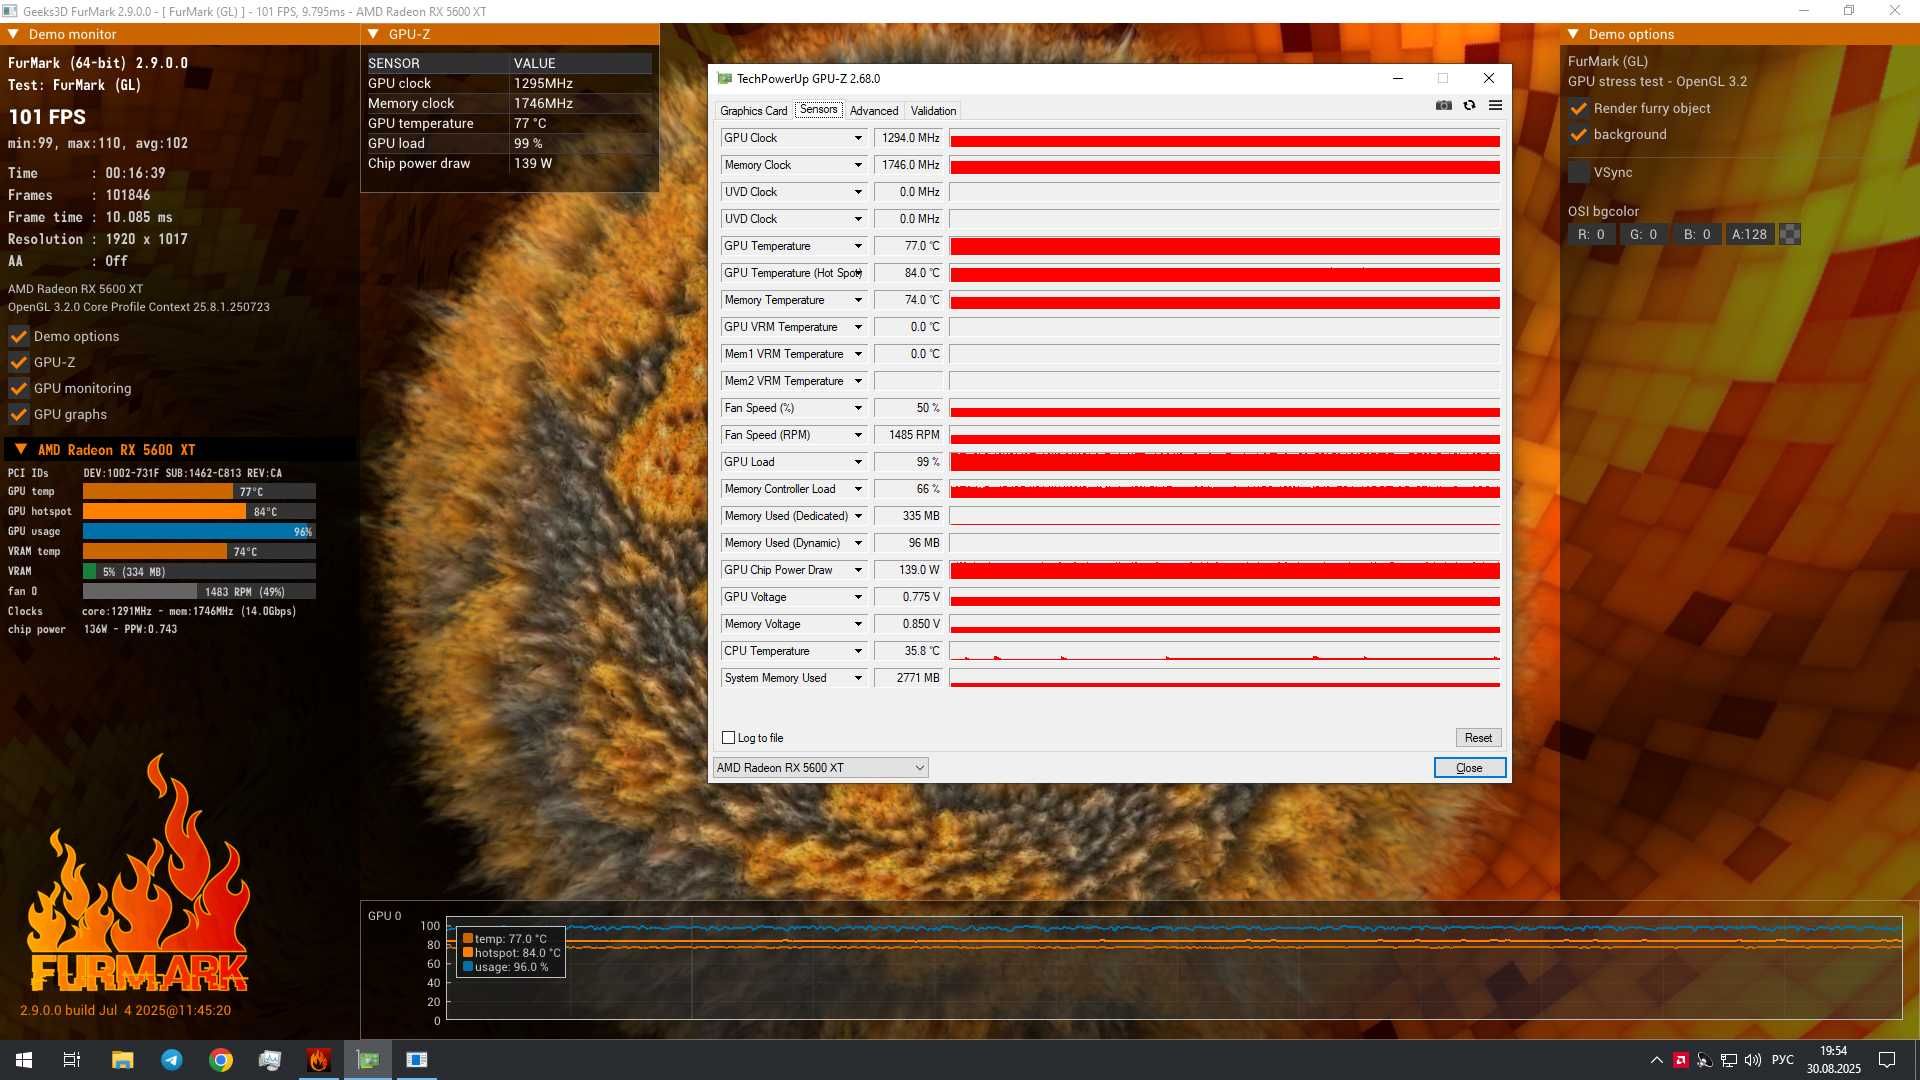Click the GPU-Z refresh sensors icon
This screenshot has height=1080, width=1920.
(1469, 105)
